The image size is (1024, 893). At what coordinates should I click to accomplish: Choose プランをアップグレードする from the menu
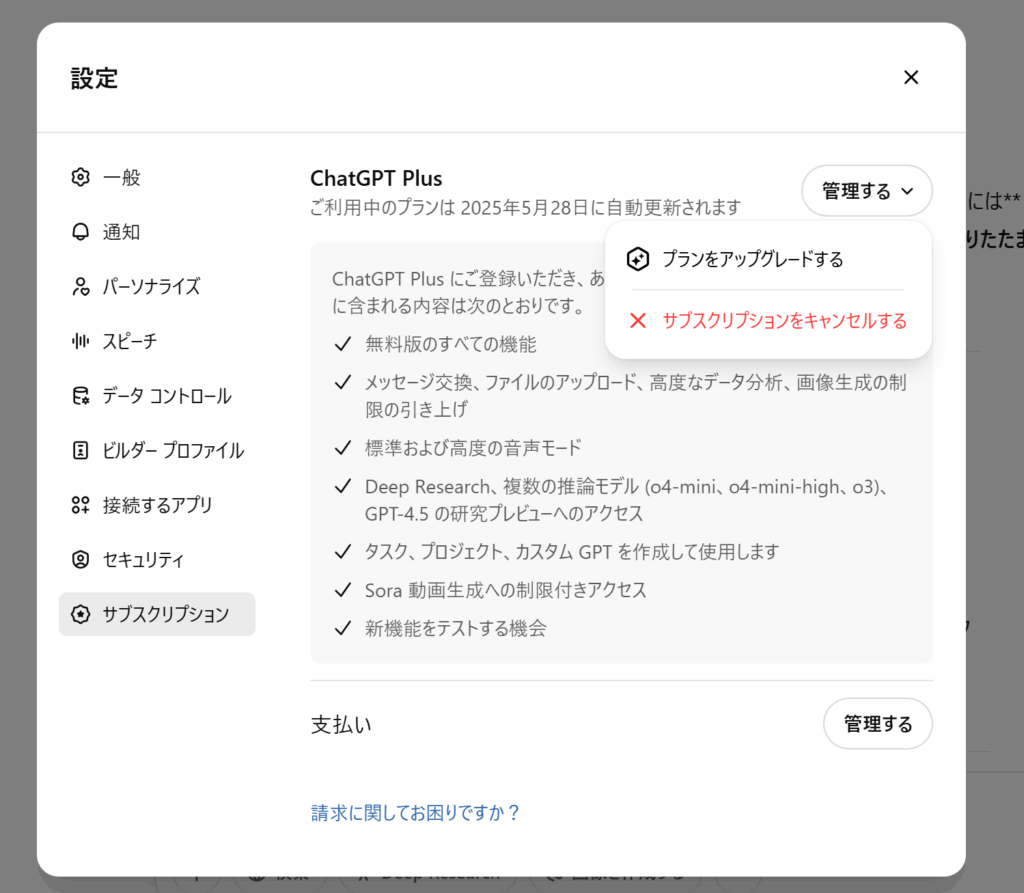(768, 259)
